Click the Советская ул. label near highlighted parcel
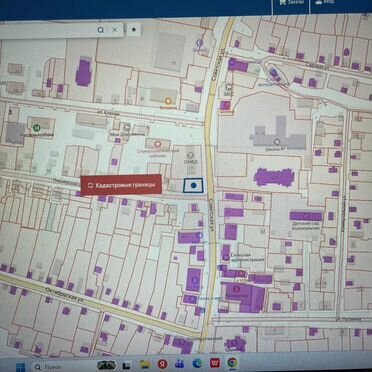Viewport: 372px width, 372px height. point(212,216)
